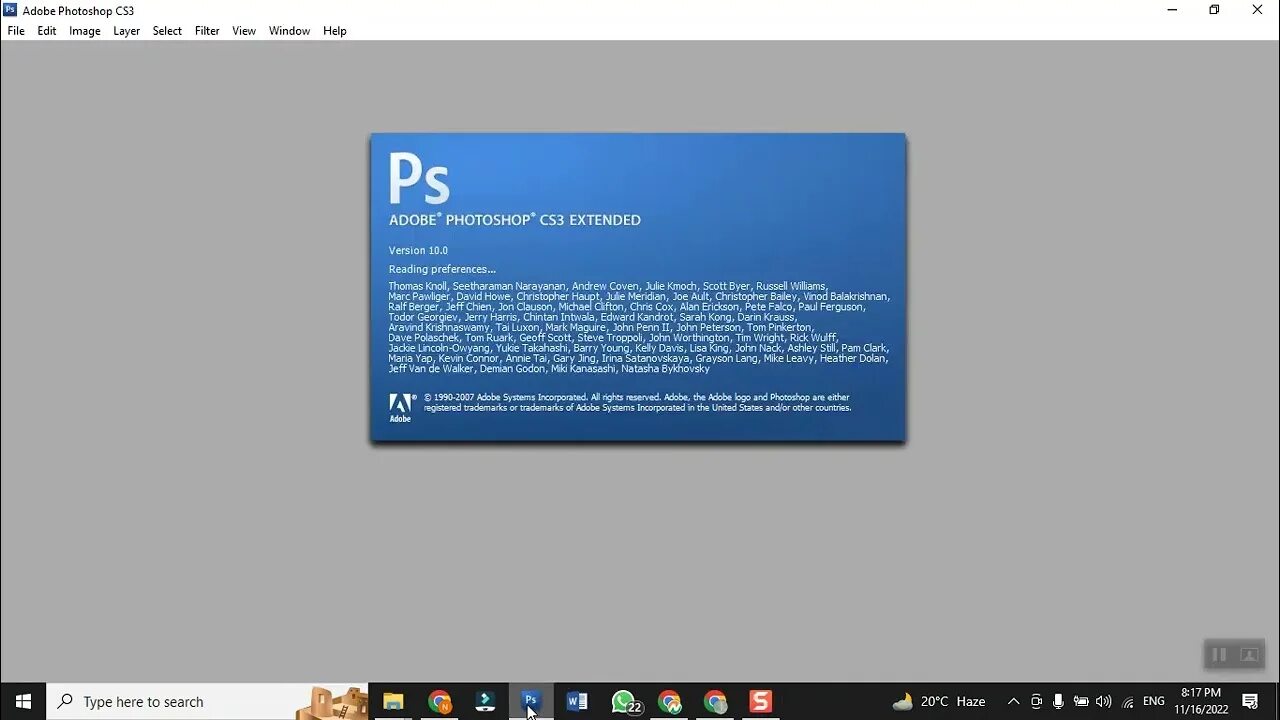Image resolution: width=1280 pixels, height=720 pixels.
Task: Click the Photoshop icon in the taskbar
Action: [x=531, y=702]
